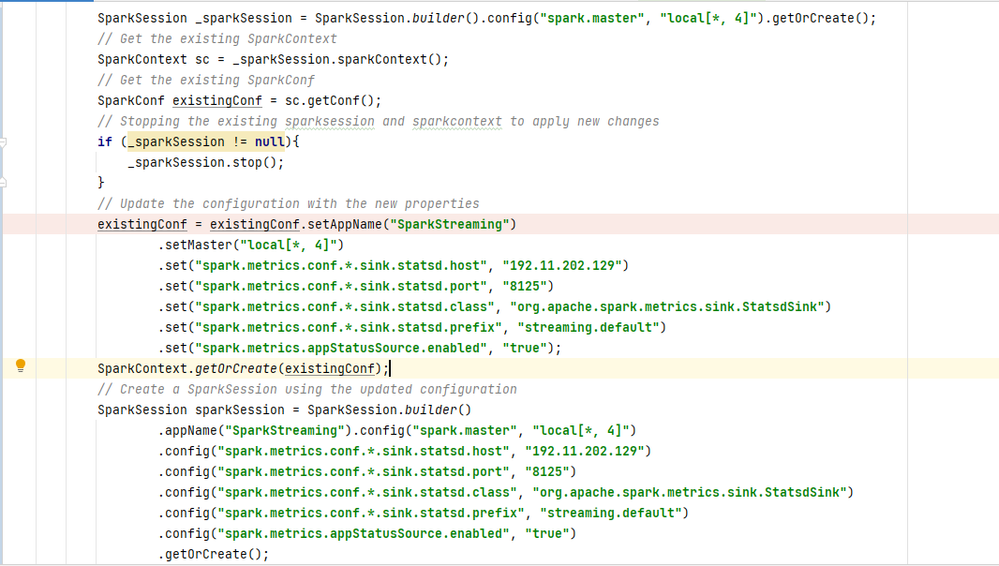The width and height of the screenshot is (999, 566).
Task: Place cursor on _sparkSession.stop() call
Action: tap(205, 162)
